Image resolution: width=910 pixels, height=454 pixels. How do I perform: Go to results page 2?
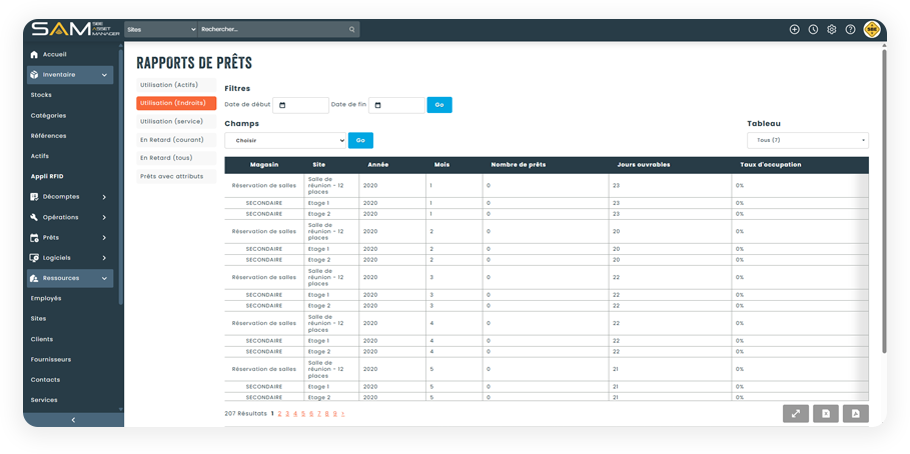(x=279, y=413)
